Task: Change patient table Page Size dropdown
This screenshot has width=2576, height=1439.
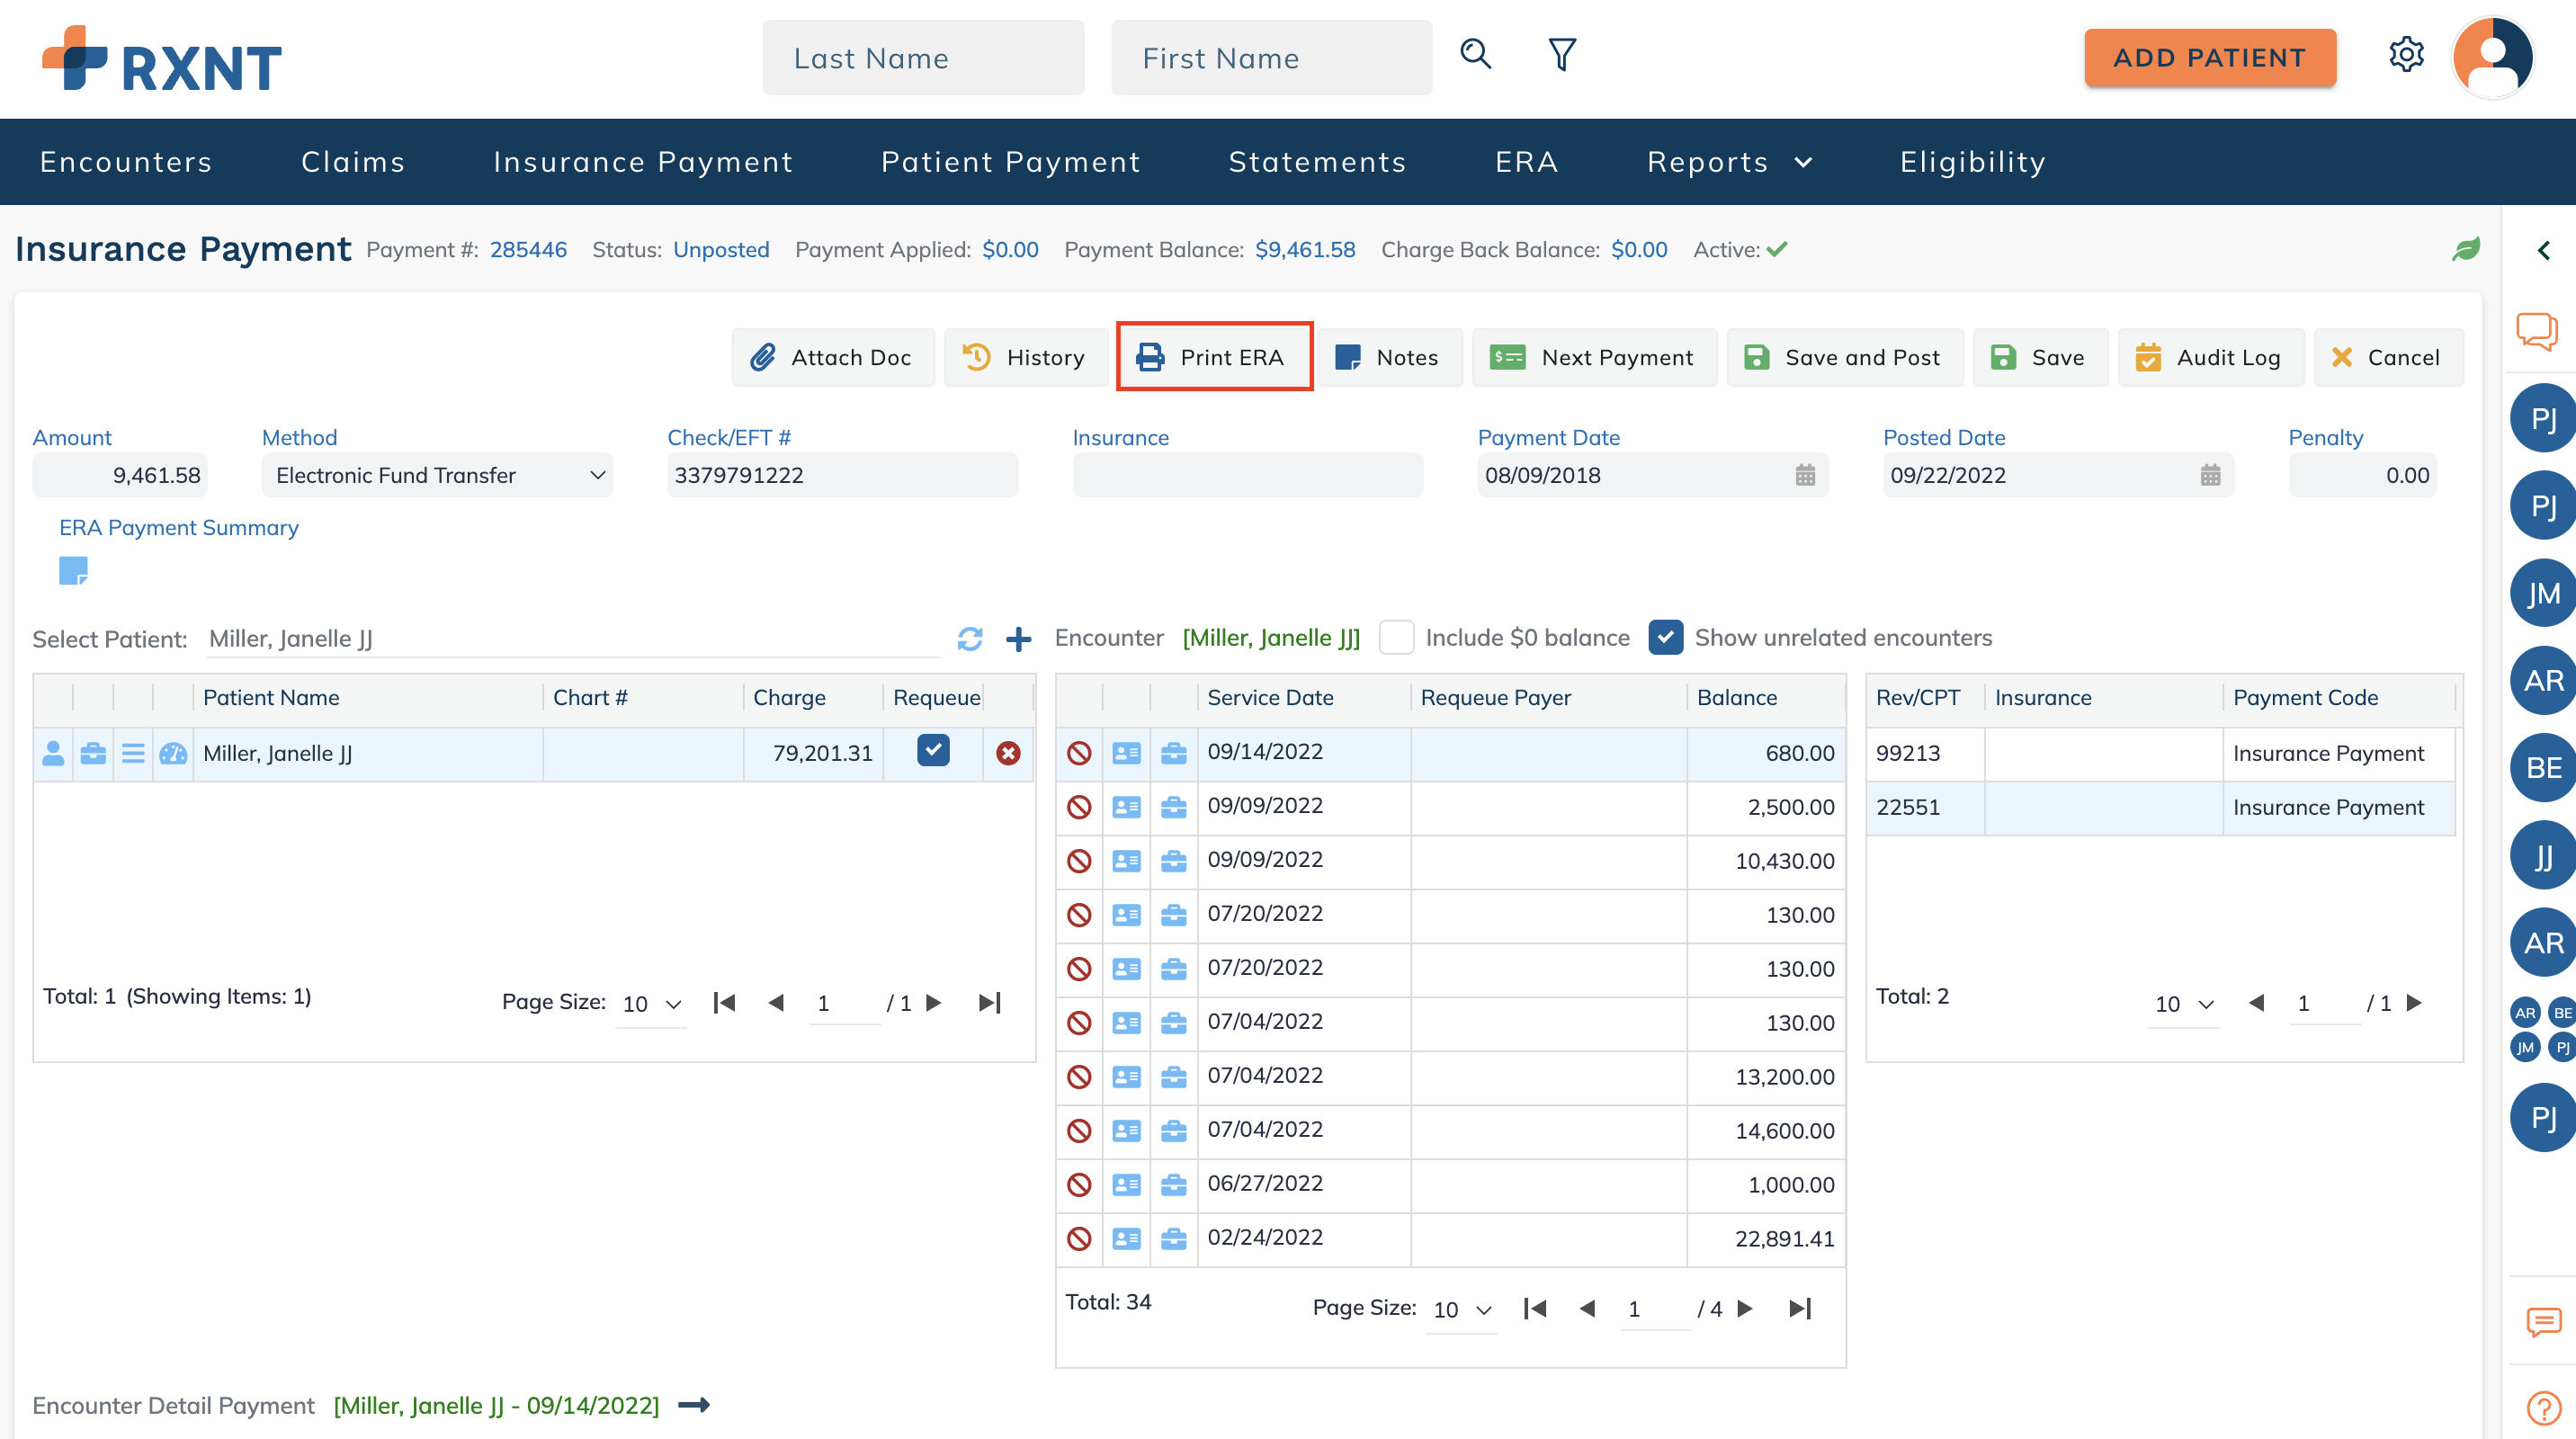Action: (651, 1004)
